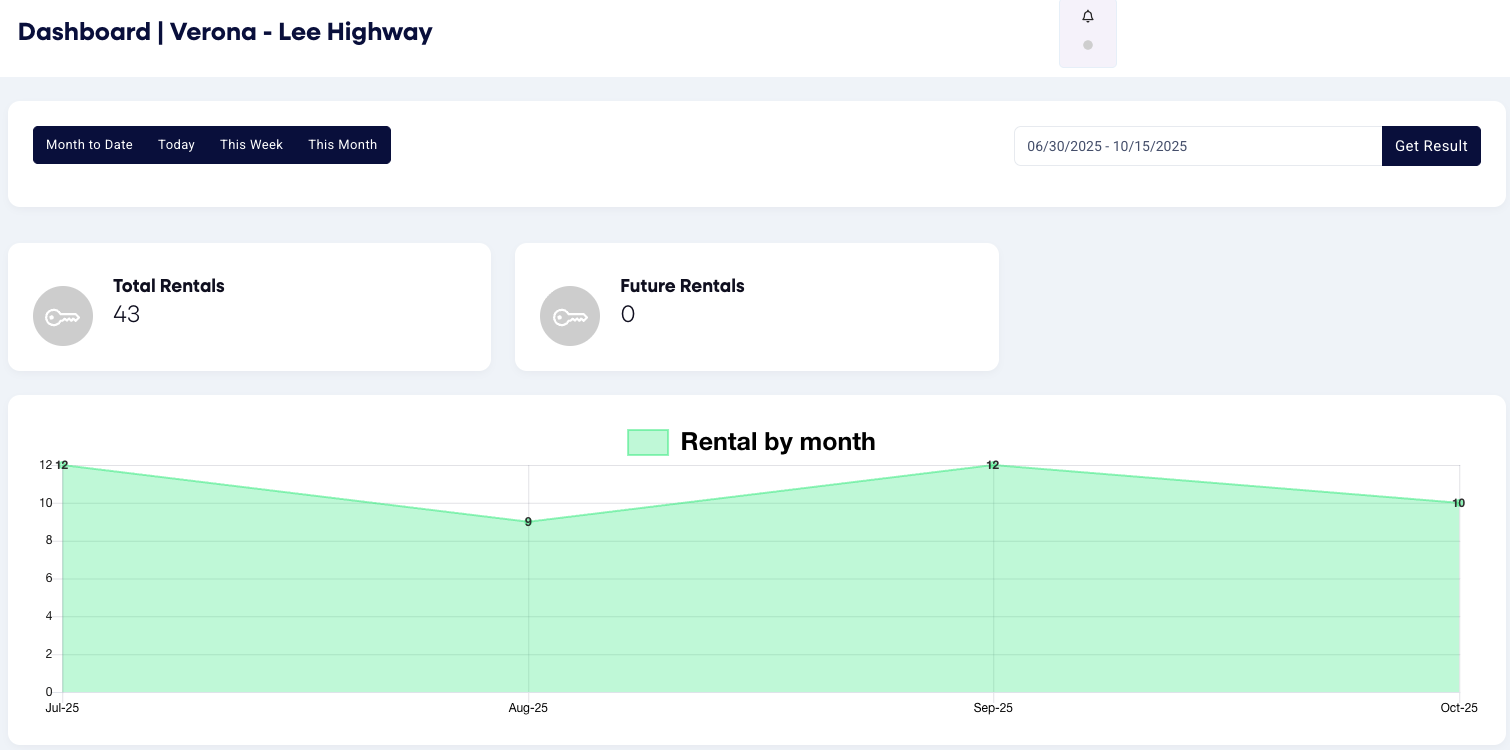This screenshot has height=750, width=1510.
Task: Click the Jul-25 data point labeled 12
Action: (62, 465)
